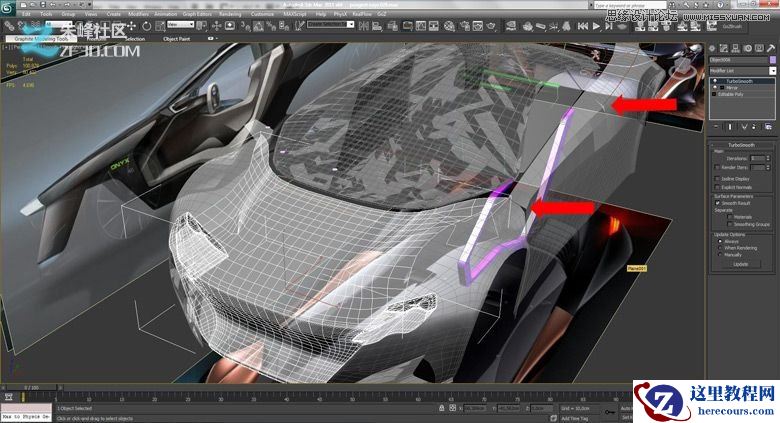Switch to the Hierarchy command panel
This screenshot has width=780, height=423.
[x=735, y=48]
